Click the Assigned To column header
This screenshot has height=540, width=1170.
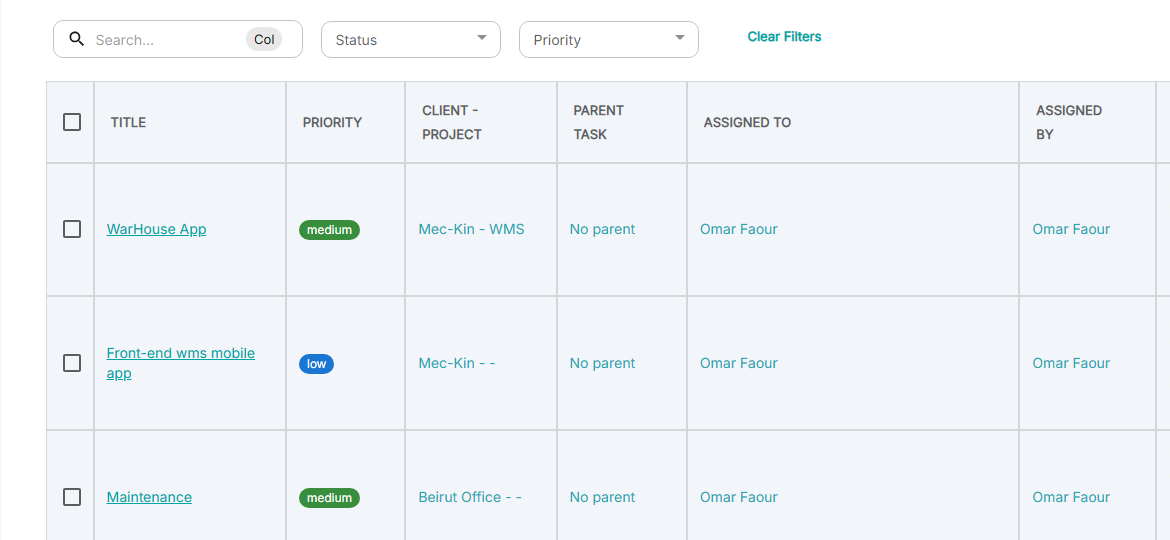[x=747, y=122]
